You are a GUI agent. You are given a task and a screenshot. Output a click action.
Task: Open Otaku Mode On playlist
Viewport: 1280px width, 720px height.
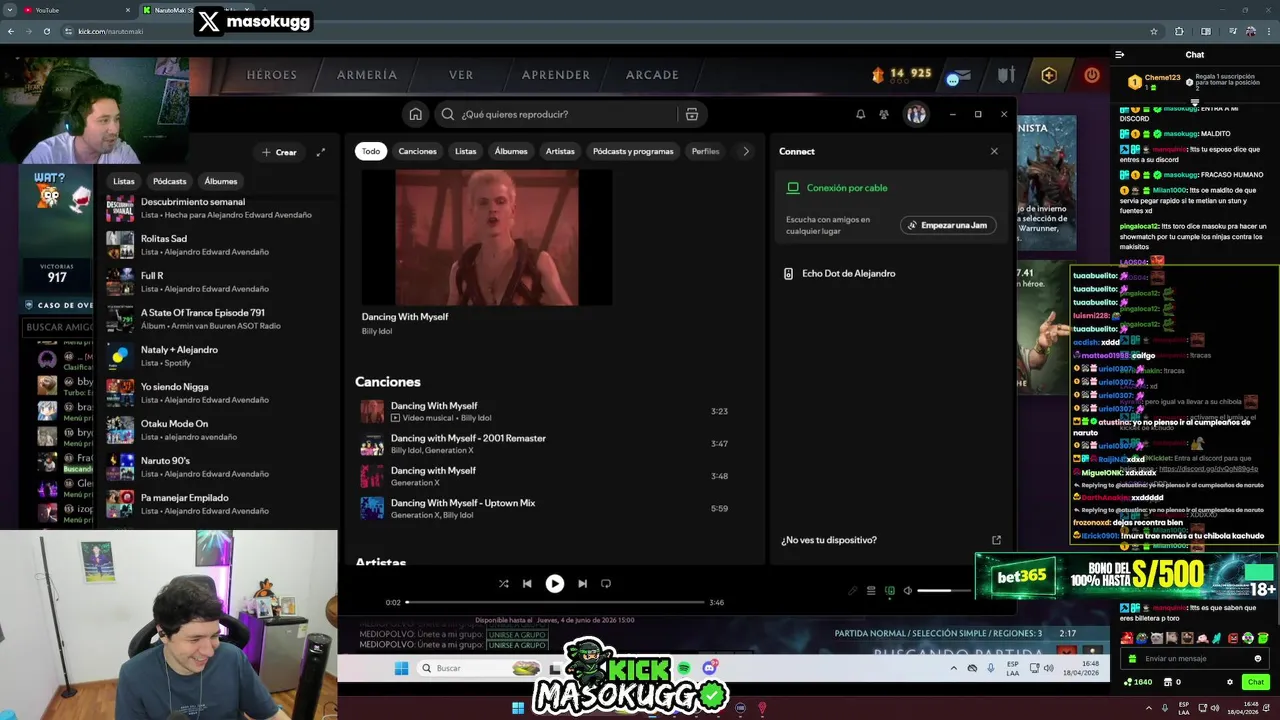tap(218, 430)
